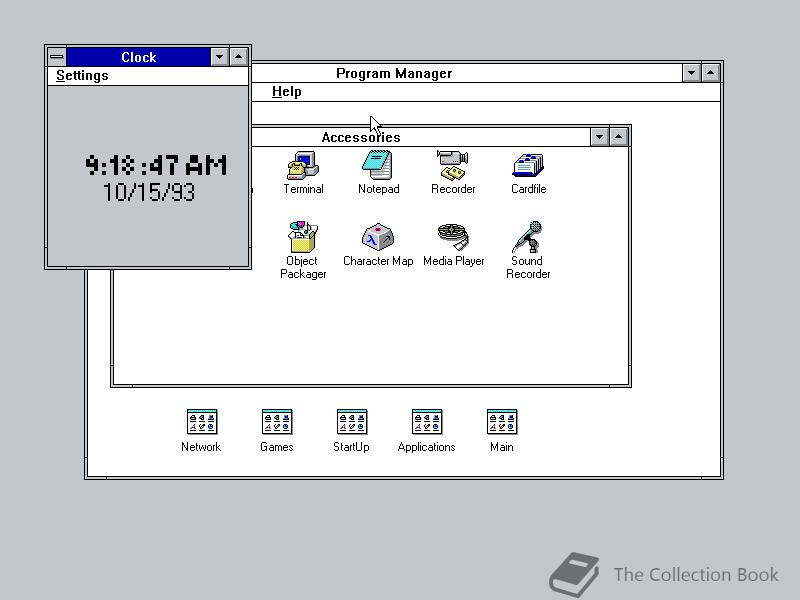800x600 pixels.
Task: Launch Notepad from Accessories
Action: click(378, 165)
